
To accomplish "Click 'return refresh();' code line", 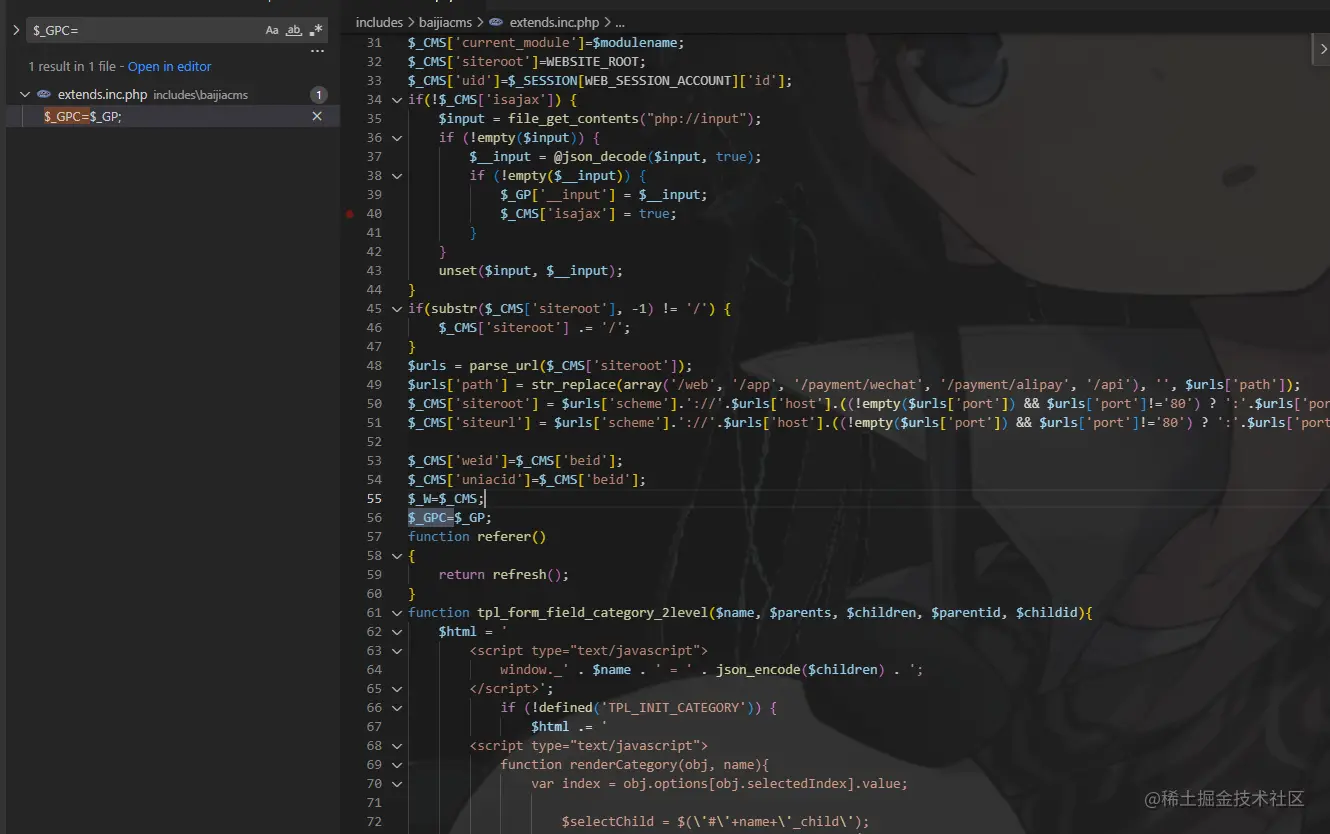I will click(504, 575).
